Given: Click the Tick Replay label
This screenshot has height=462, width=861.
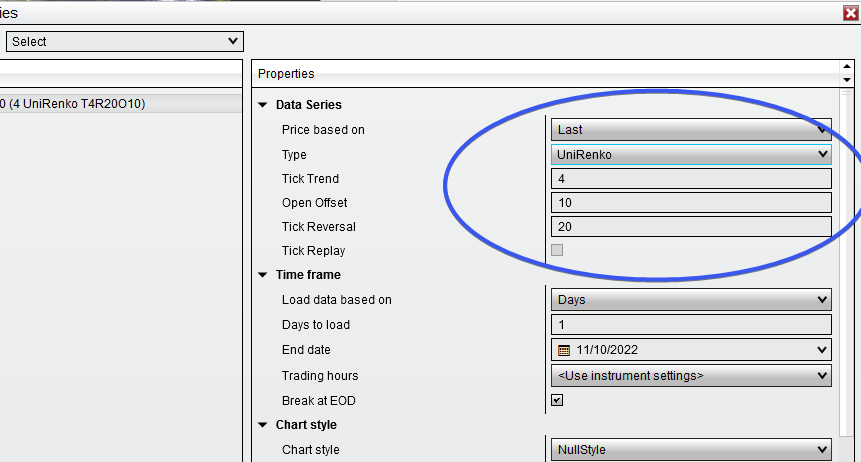Looking at the screenshot, I should coord(314,251).
